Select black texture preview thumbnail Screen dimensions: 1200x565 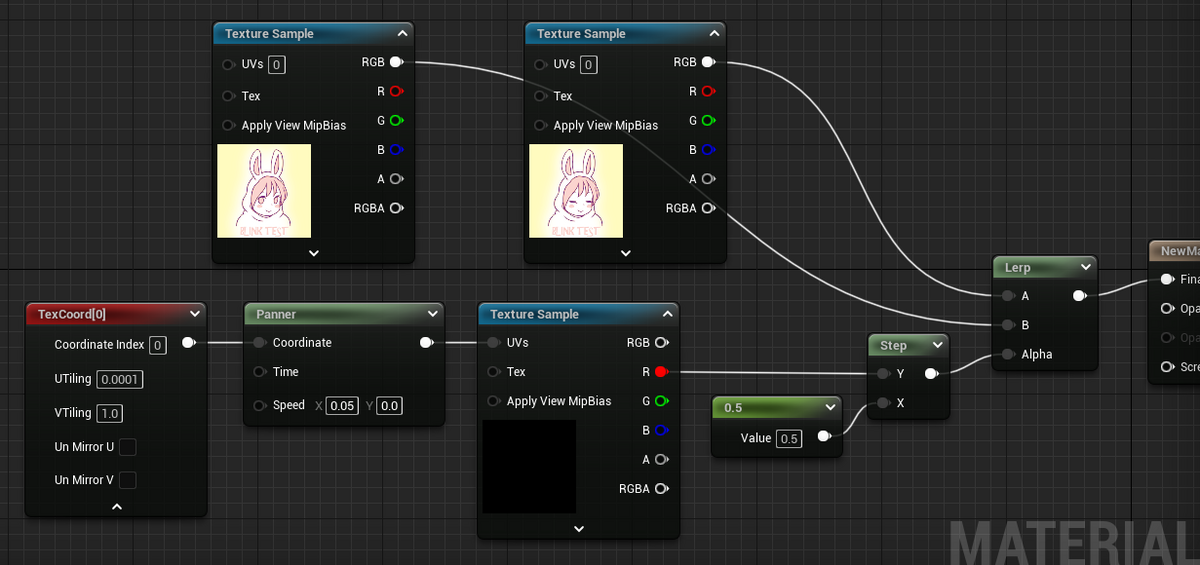tap(529, 467)
